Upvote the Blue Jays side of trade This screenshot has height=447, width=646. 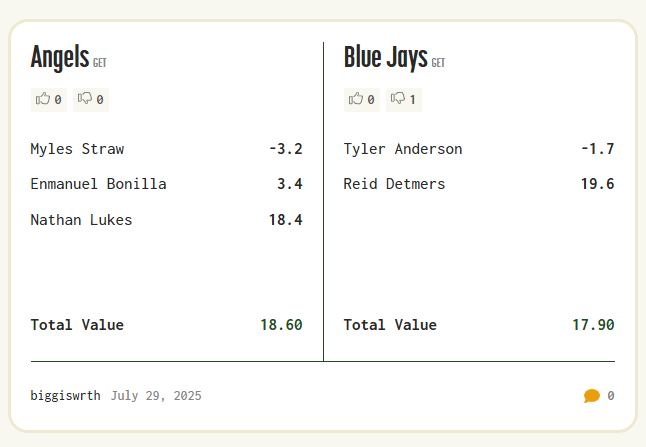click(362, 100)
